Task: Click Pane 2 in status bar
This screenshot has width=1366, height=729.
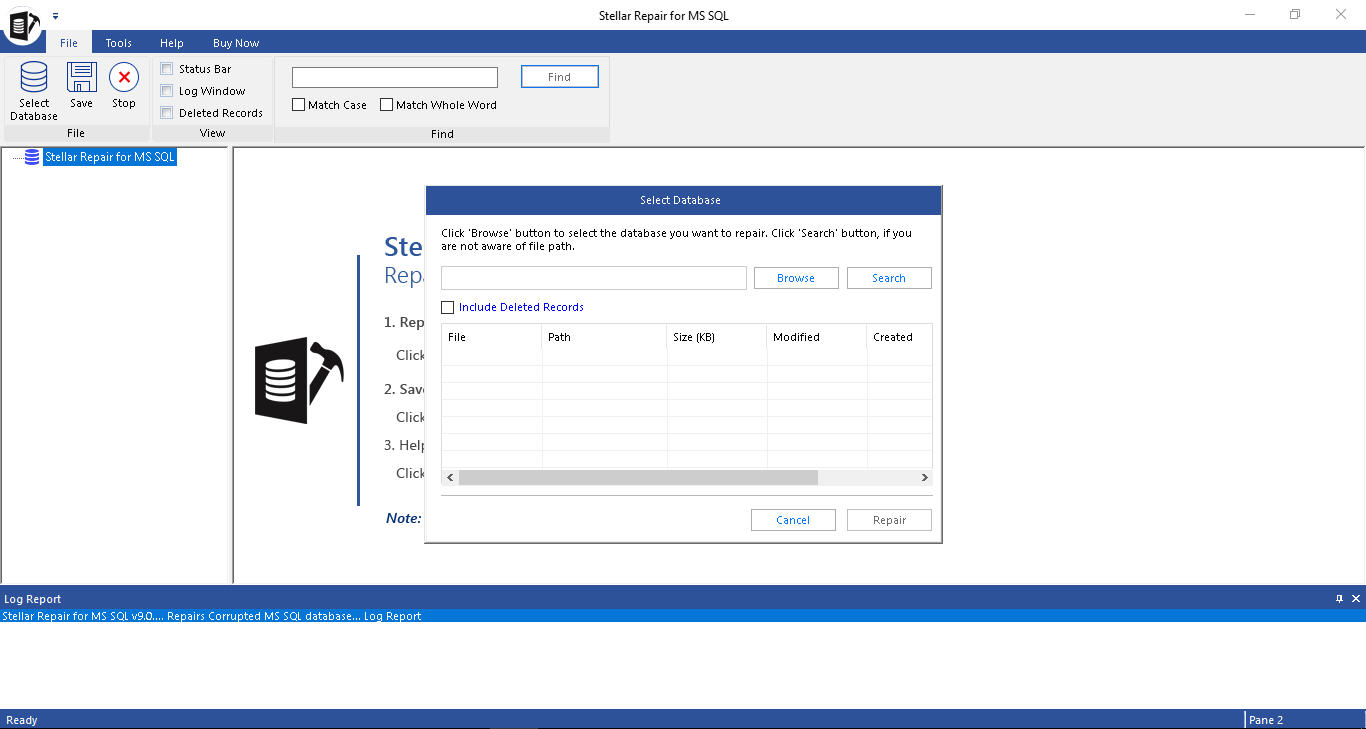Action: point(1266,720)
